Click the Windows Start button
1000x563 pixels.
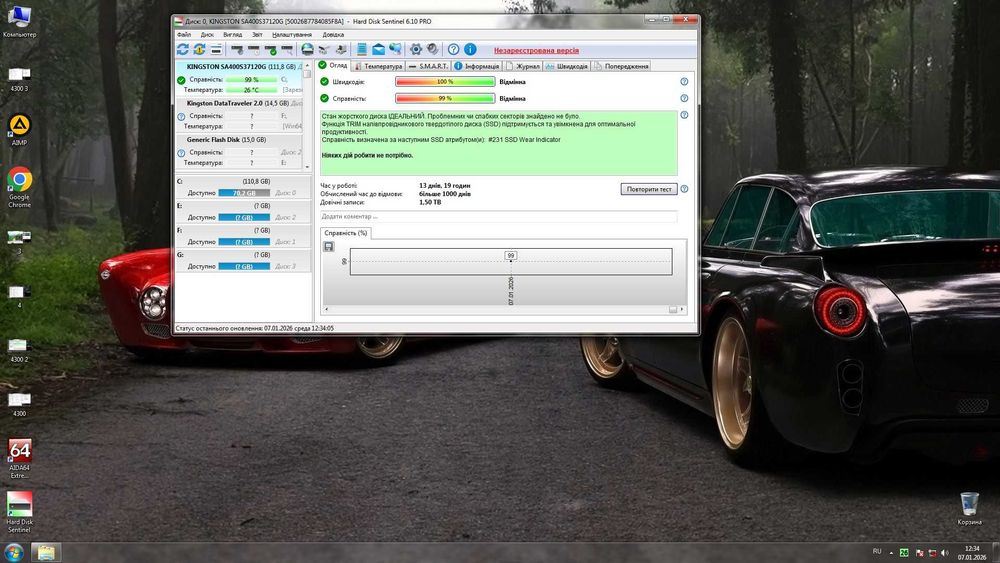(13, 552)
